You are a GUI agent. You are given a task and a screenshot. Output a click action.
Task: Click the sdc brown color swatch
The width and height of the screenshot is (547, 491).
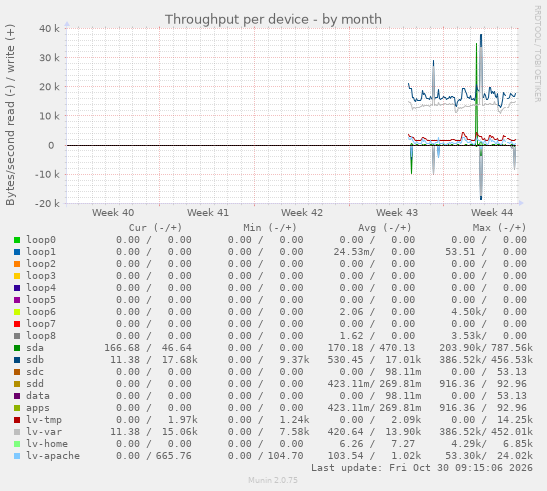point(17,372)
